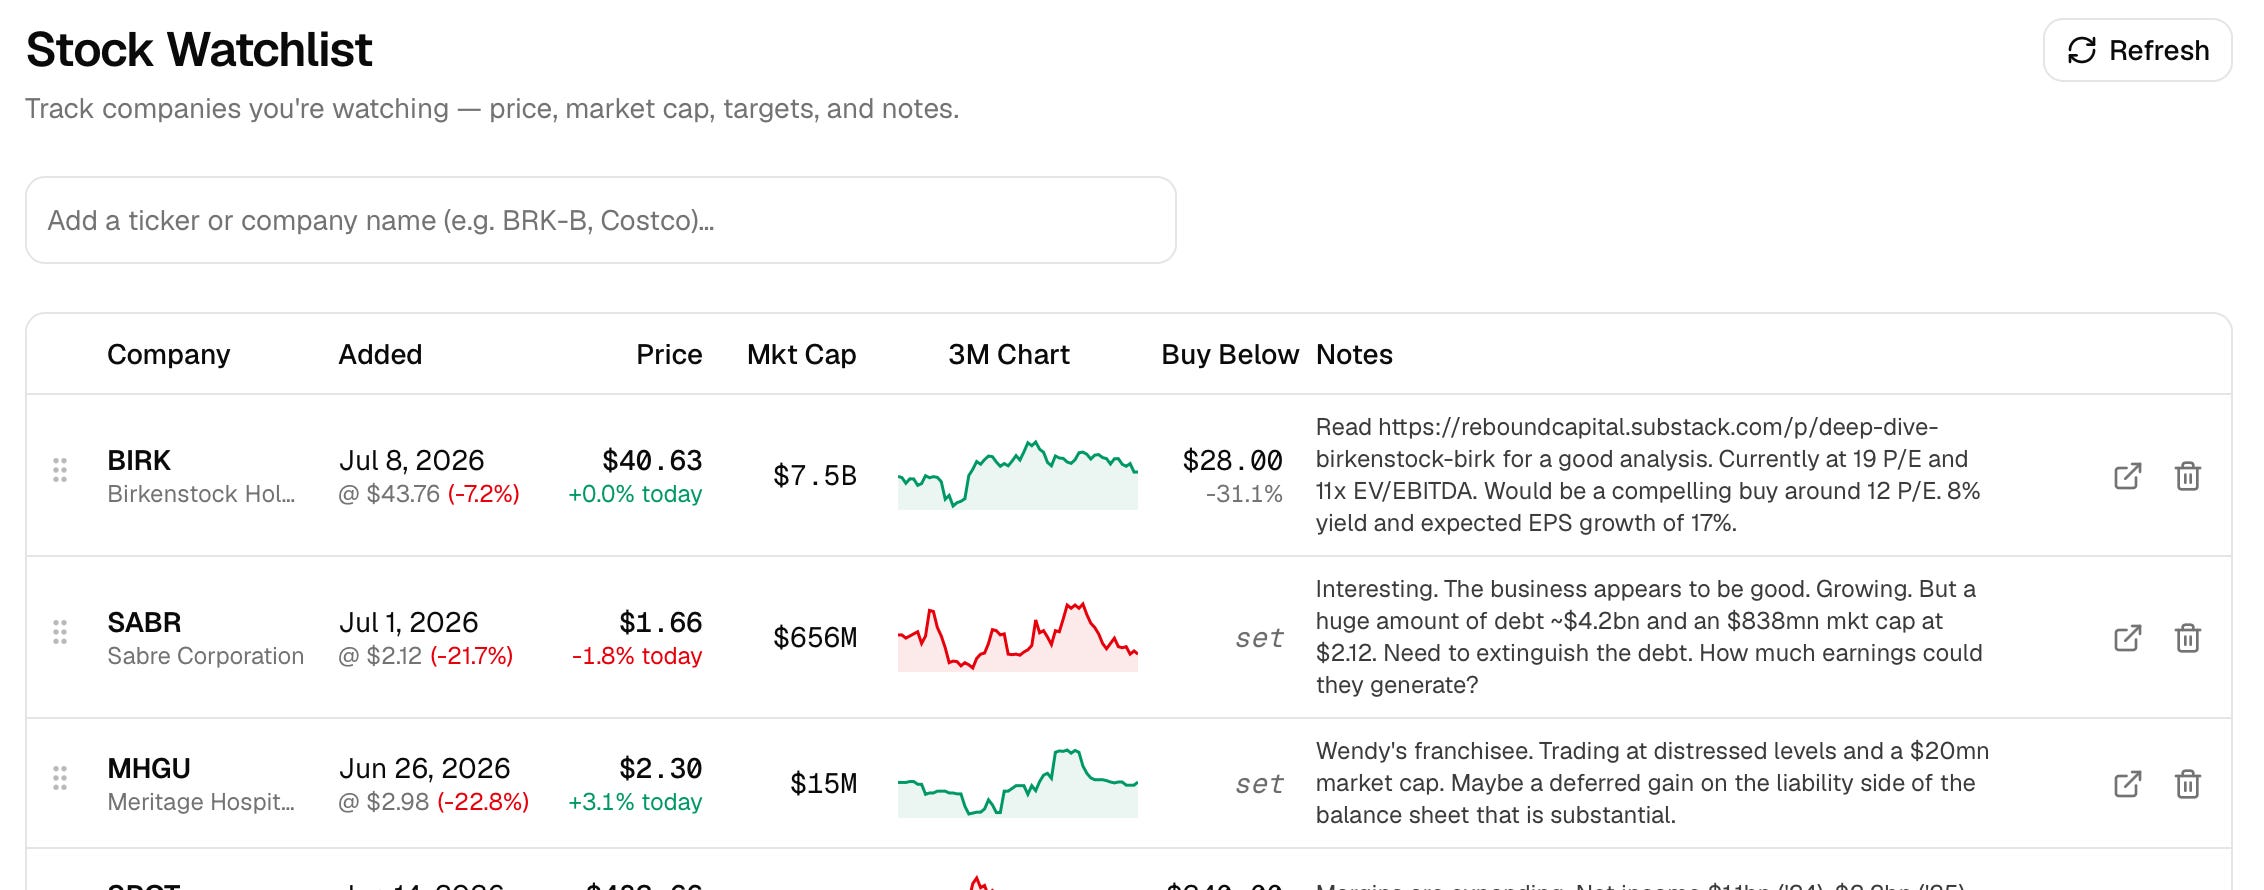The height and width of the screenshot is (890, 2264).
Task: Remove MHGU using the trash icon
Action: 2188,784
